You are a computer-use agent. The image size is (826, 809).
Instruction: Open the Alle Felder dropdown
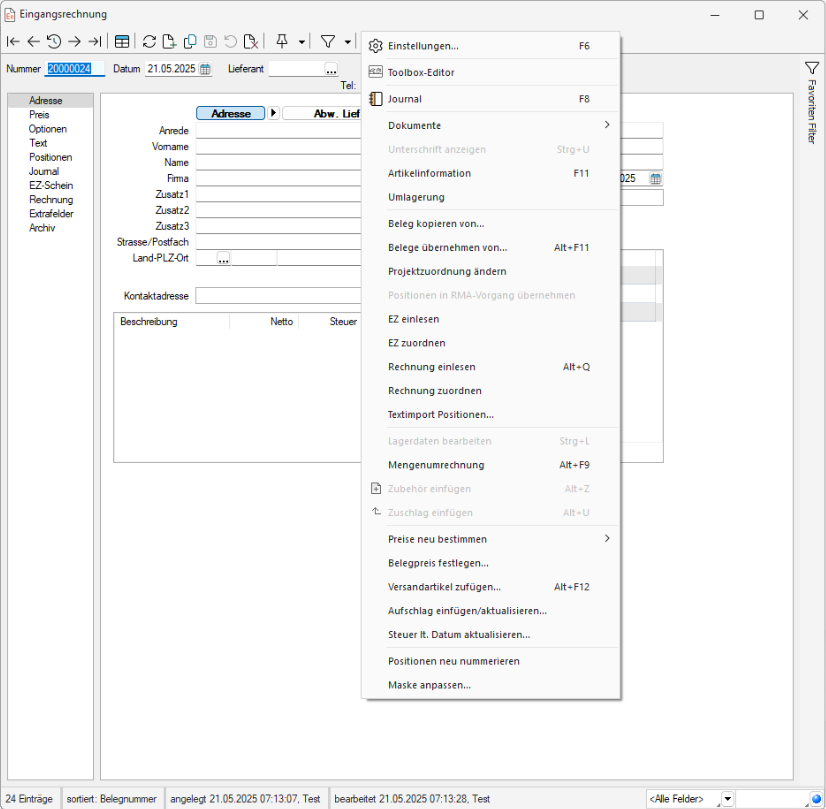[x=727, y=799]
